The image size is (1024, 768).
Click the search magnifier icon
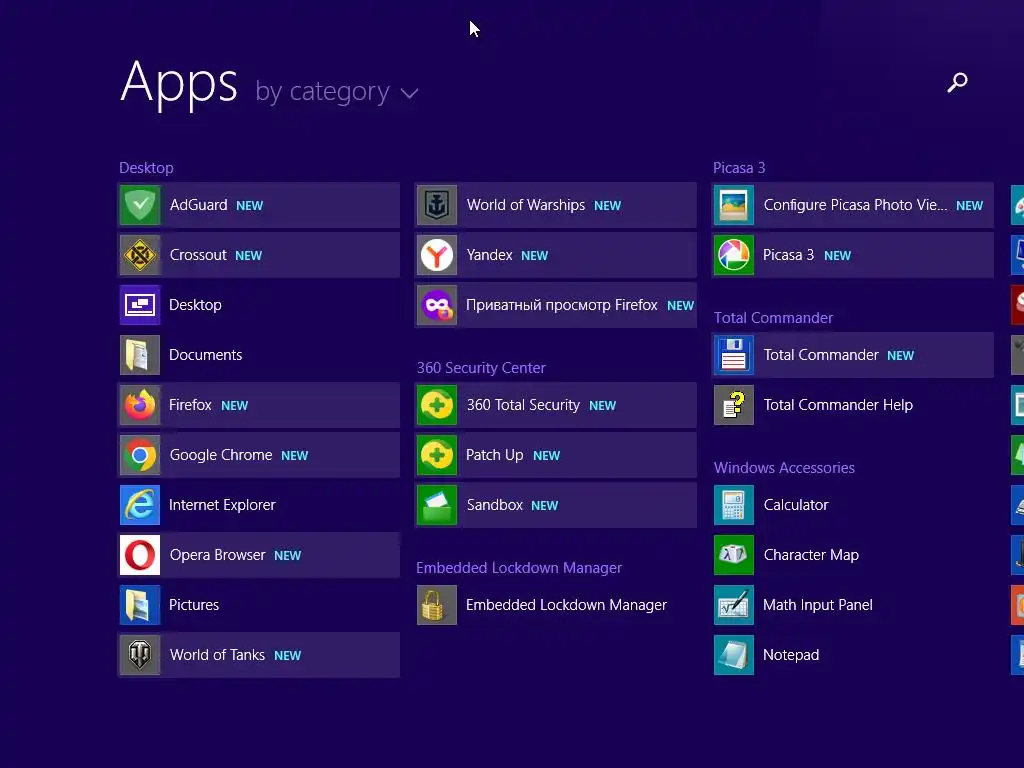[957, 82]
